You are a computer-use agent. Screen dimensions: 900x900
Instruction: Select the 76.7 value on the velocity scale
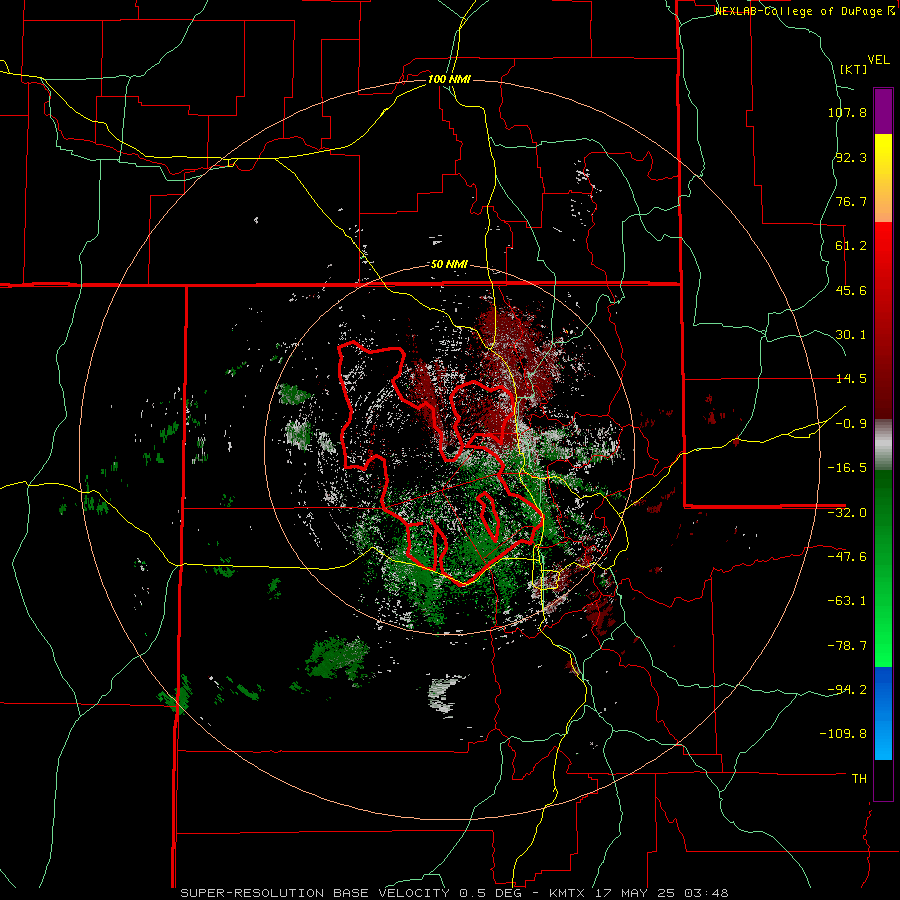point(851,201)
